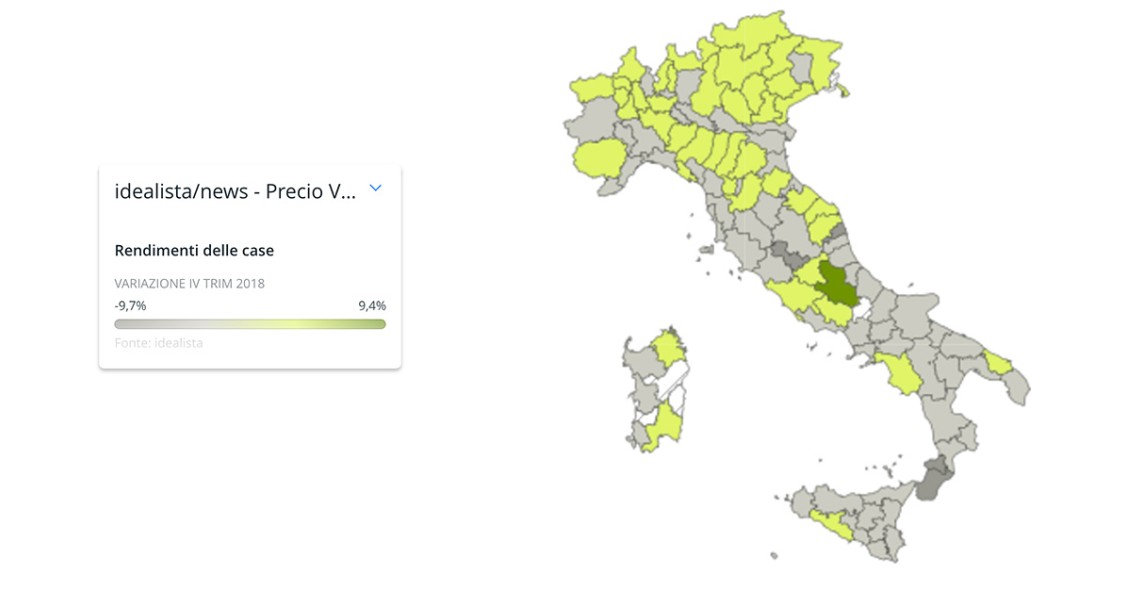Click the "idealista/news - Precio V..." title
Screen dimensions: 1128x591
(235, 190)
